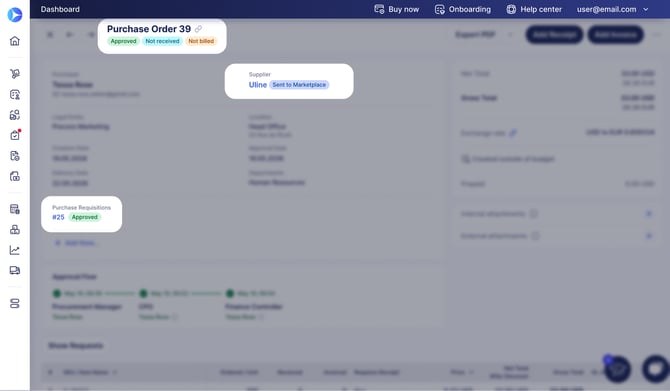Click the Purchase Order 39 title
Image resolution: width=670 pixels, height=391 pixels.
pos(149,29)
